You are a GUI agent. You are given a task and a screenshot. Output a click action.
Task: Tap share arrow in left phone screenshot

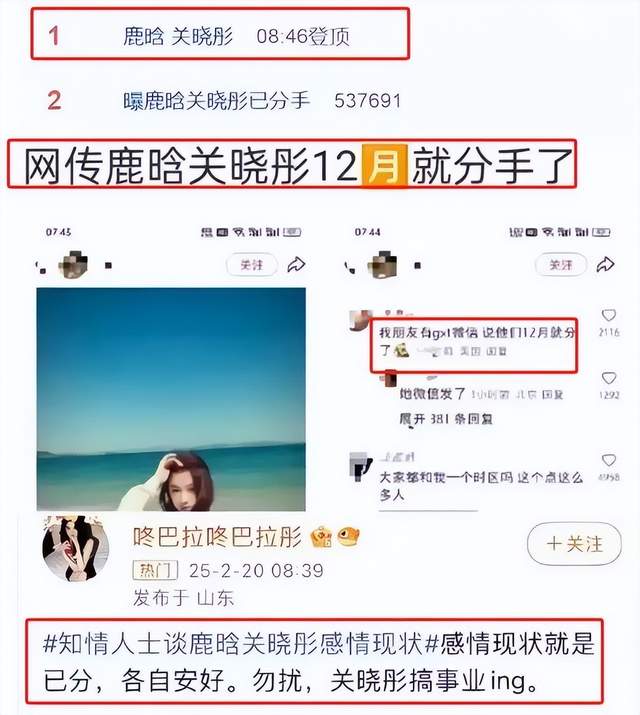296,264
